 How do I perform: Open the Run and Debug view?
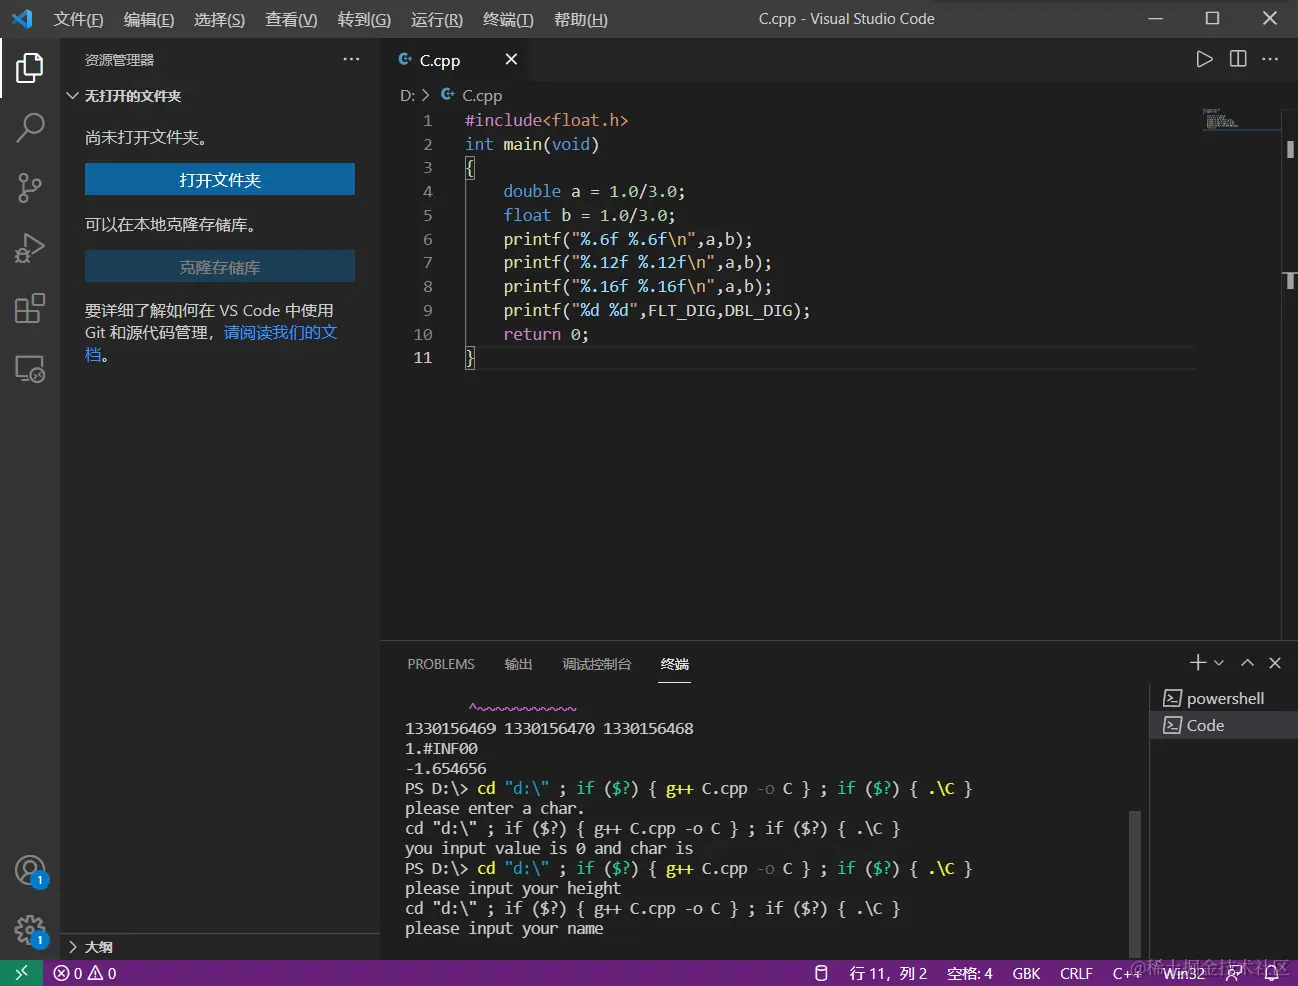(x=30, y=247)
